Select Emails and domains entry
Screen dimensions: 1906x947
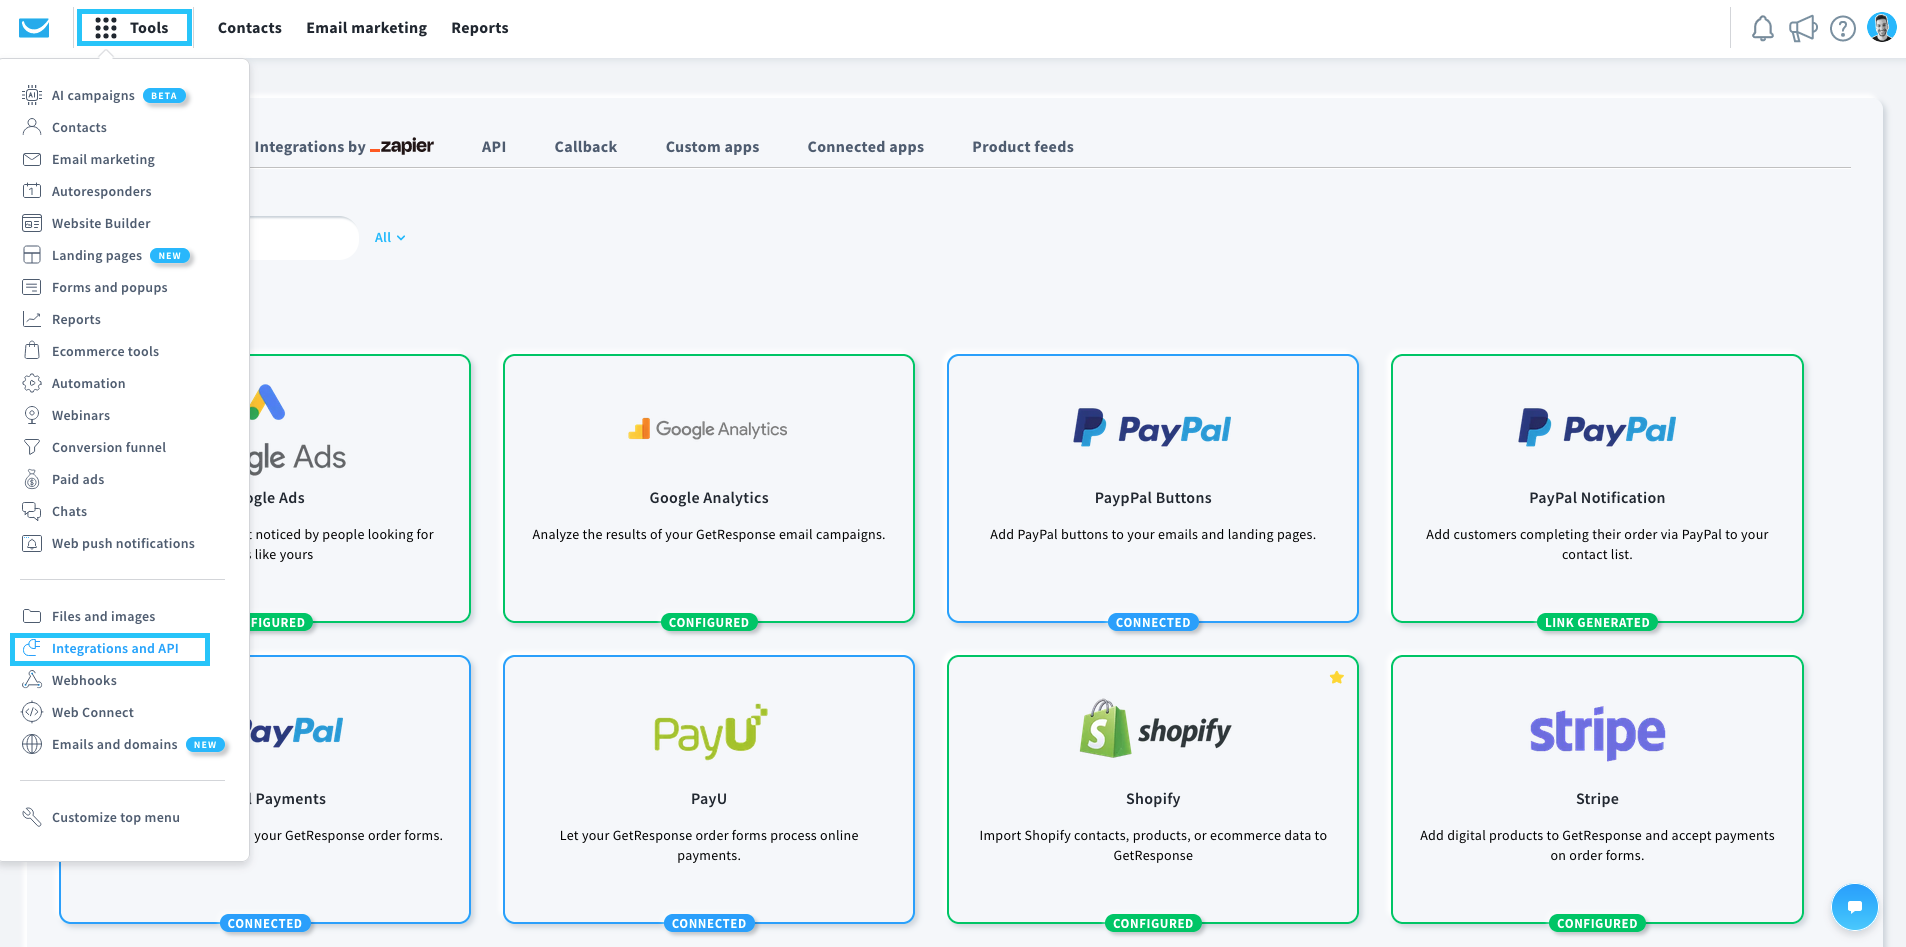[x=115, y=744]
